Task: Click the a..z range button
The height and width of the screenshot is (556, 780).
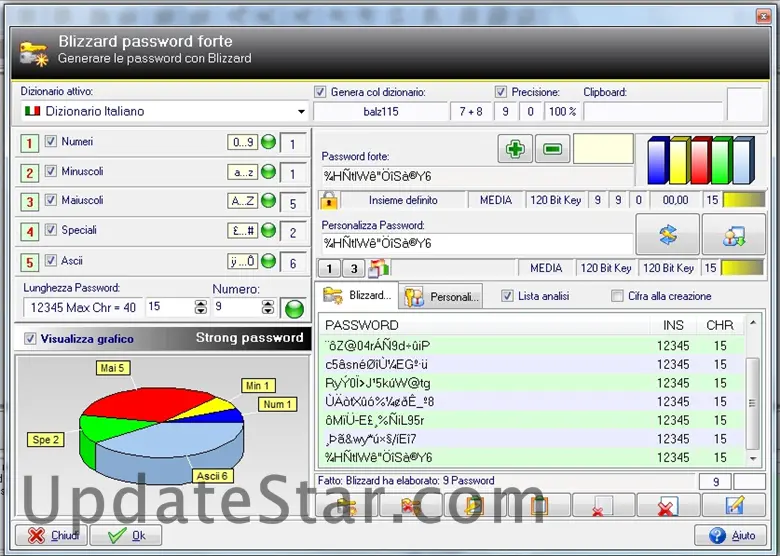Action: pos(243,172)
